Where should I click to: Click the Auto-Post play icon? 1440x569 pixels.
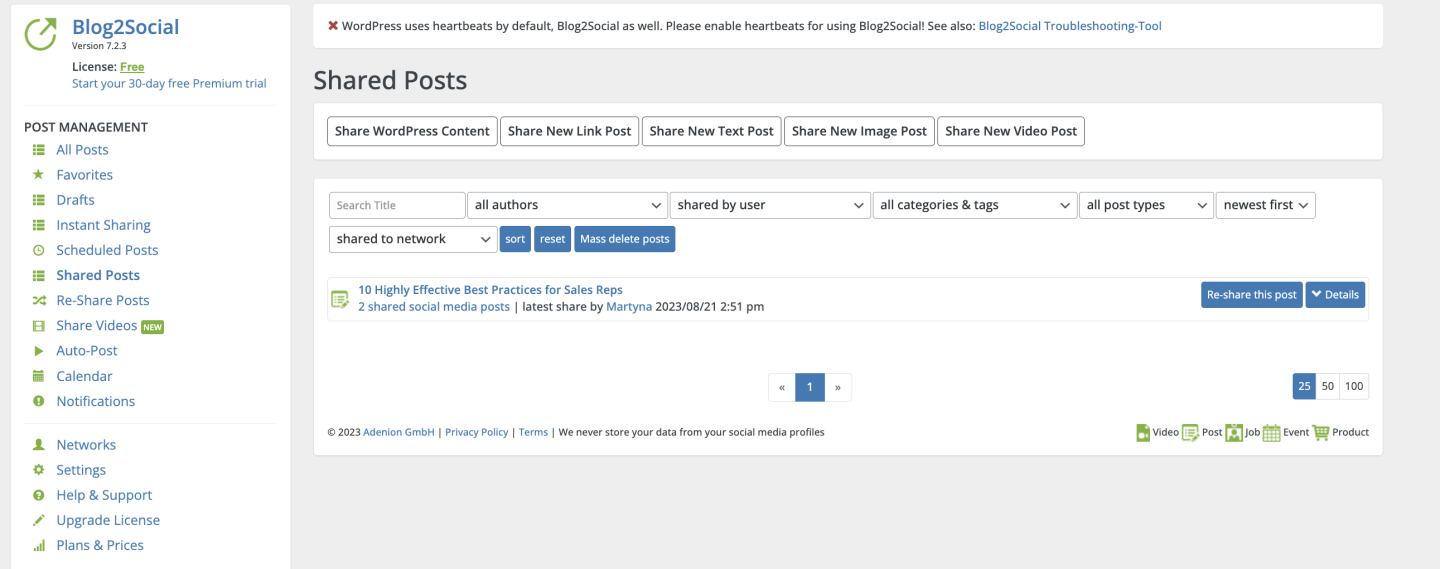click(x=39, y=351)
